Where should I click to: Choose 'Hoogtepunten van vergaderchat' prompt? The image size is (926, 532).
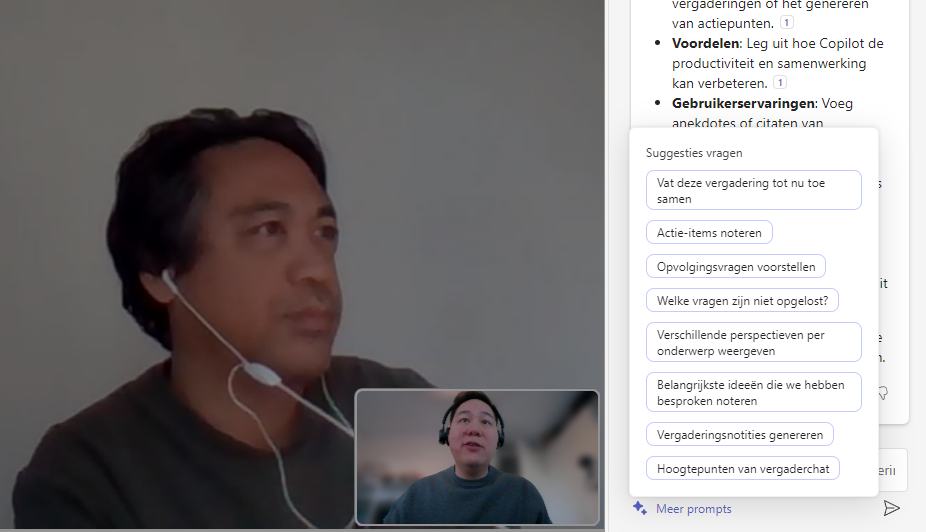pyautogui.click(x=742, y=468)
